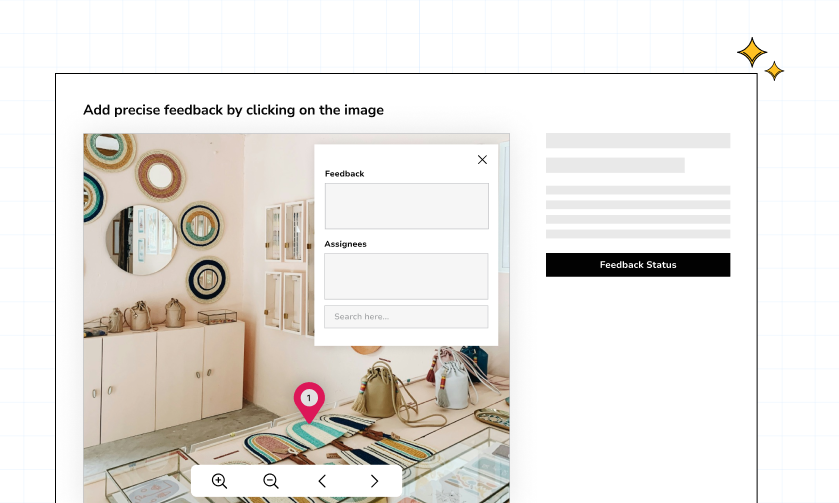Click the 'Search here...' field
The height and width of the screenshot is (503, 839).
click(406, 317)
